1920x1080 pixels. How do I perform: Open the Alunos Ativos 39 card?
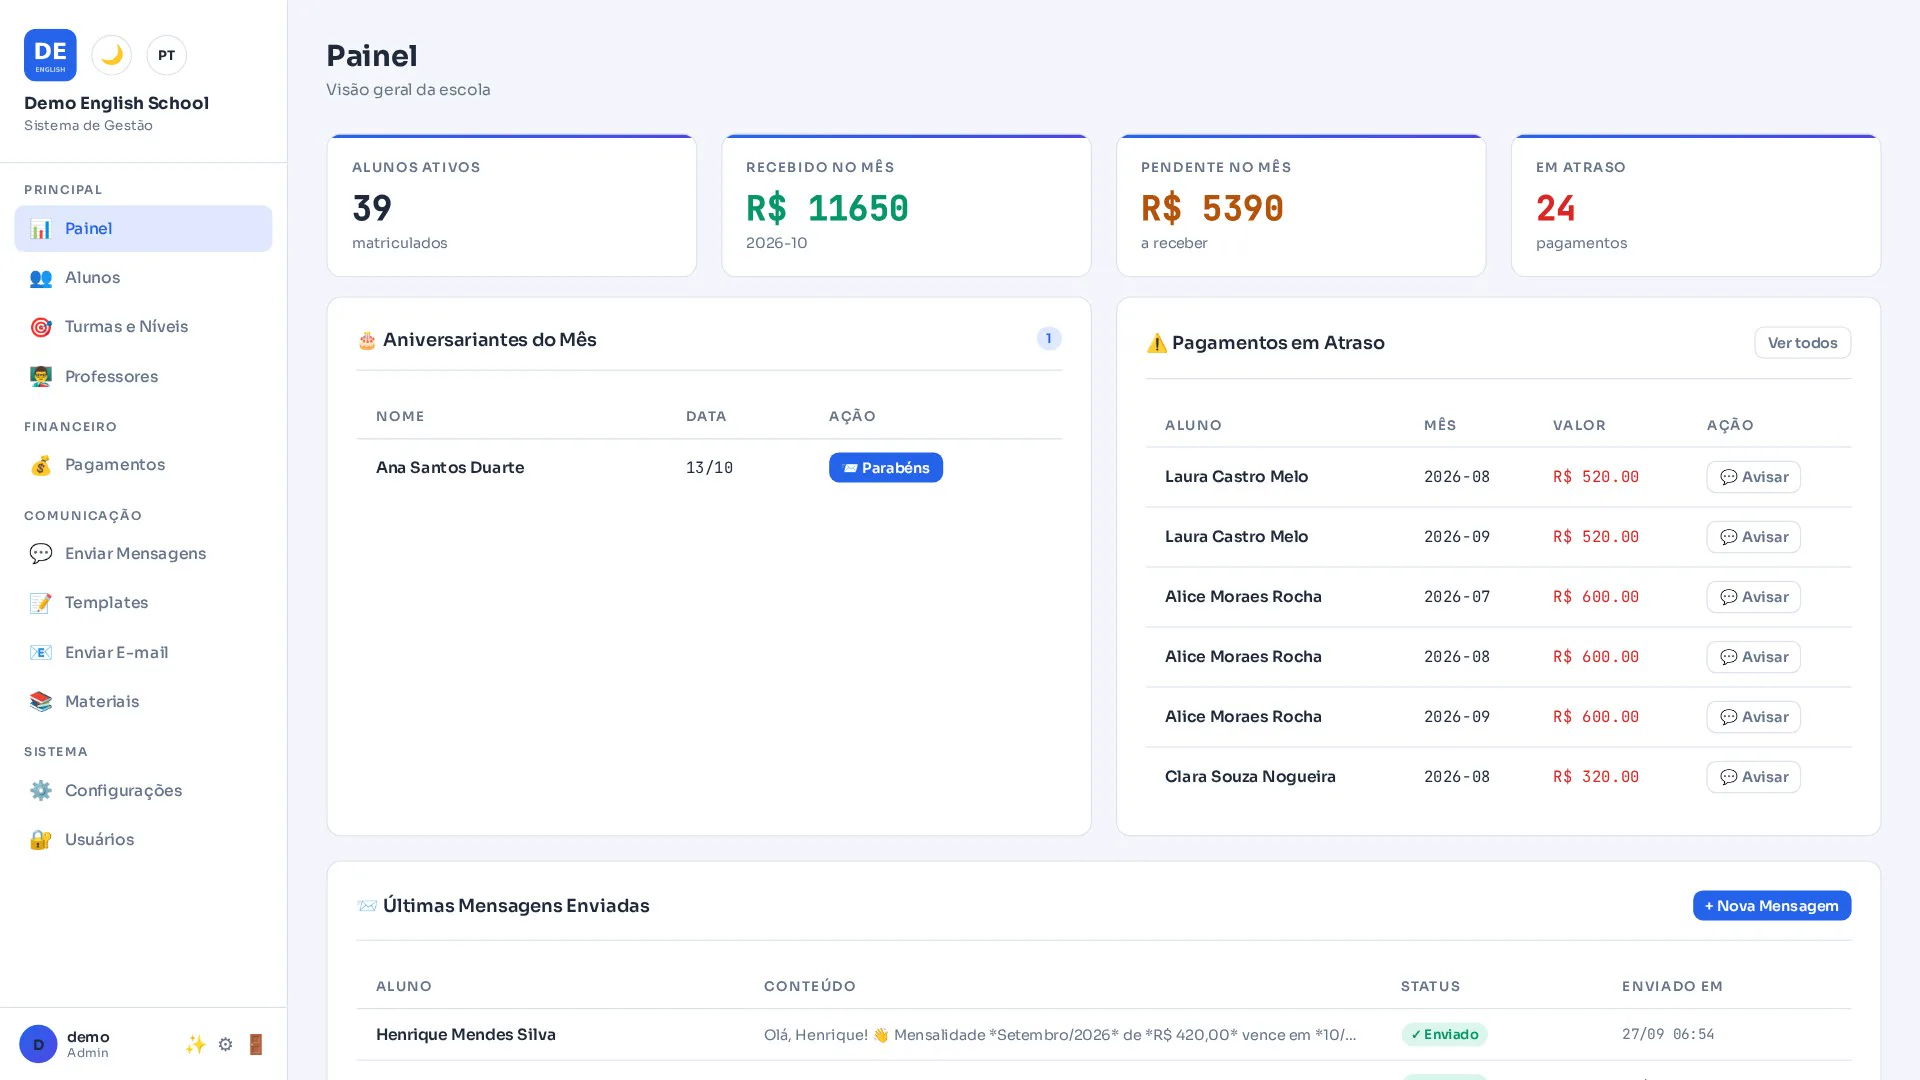pyautogui.click(x=511, y=205)
